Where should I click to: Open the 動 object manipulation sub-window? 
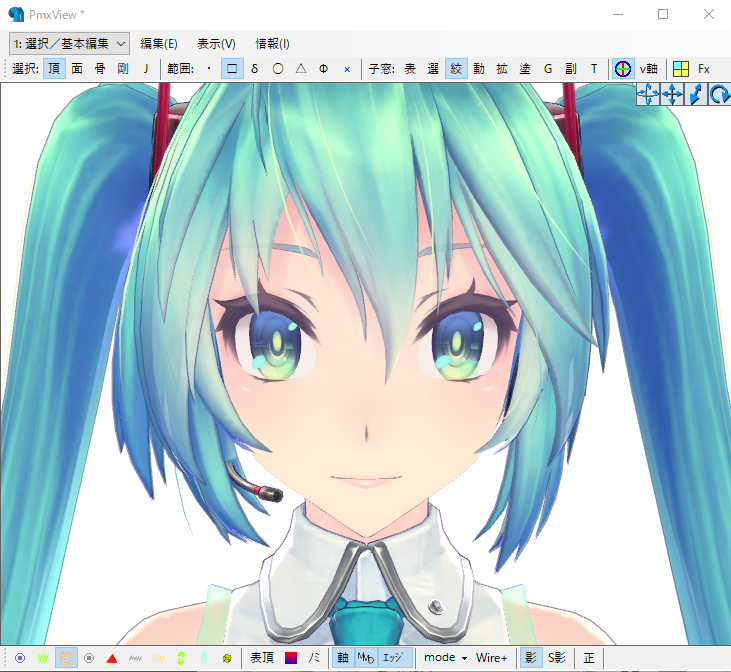pos(479,69)
